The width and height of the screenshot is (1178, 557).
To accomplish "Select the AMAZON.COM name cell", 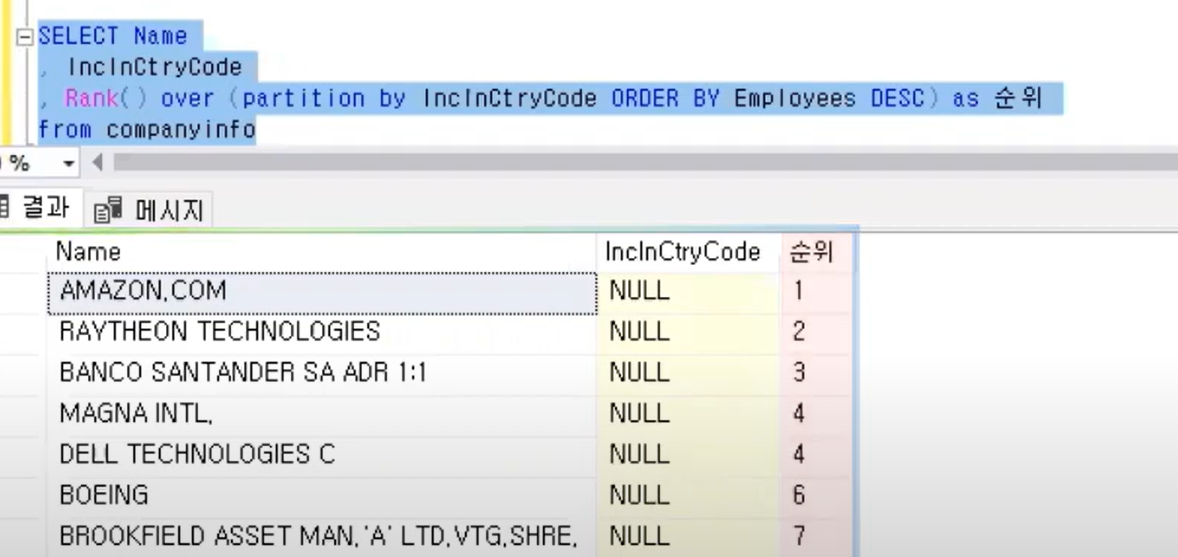I will coord(322,292).
